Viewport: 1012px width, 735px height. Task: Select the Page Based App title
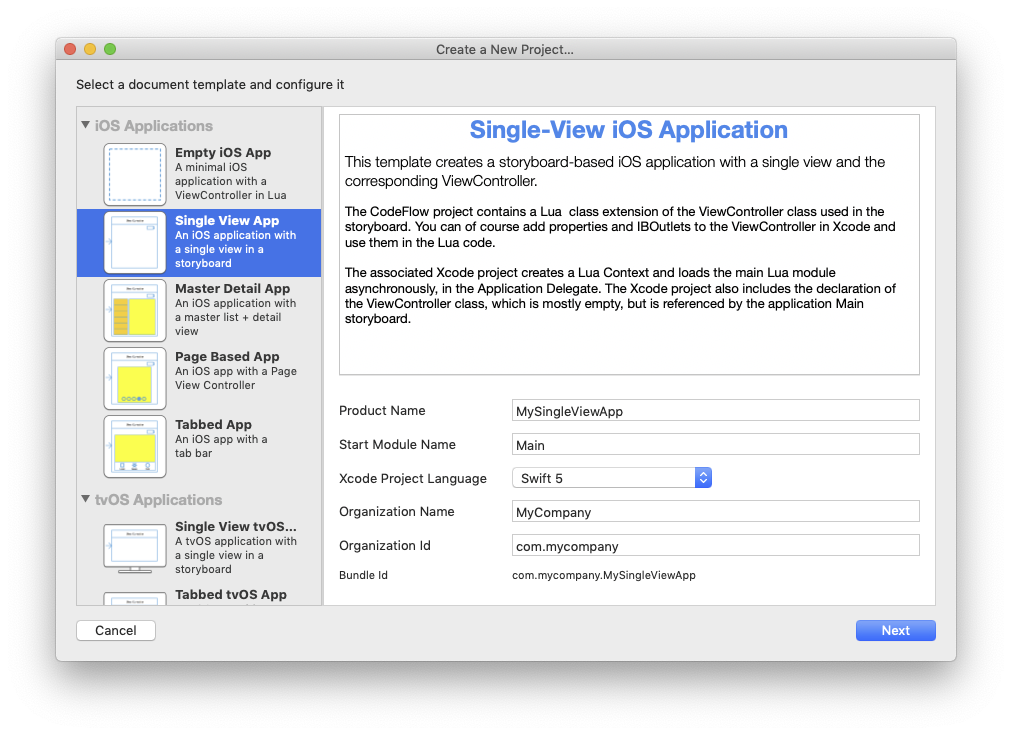pyautogui.click(x=227, y=356)
